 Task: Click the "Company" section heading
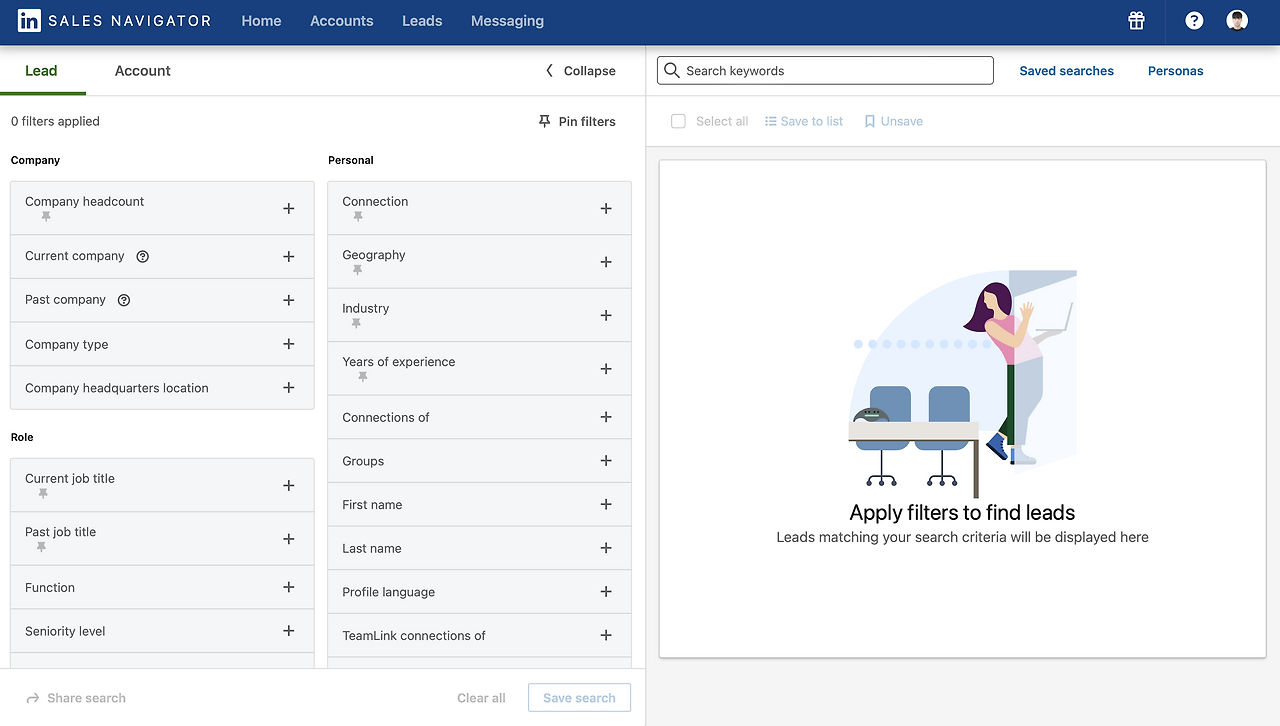coord(36,160)
